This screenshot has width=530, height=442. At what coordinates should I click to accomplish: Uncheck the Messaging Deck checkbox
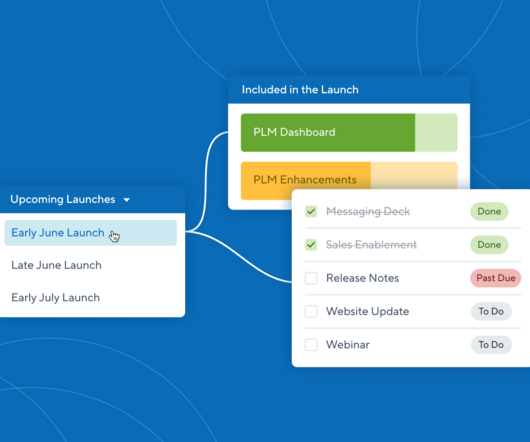click(311, 212)
